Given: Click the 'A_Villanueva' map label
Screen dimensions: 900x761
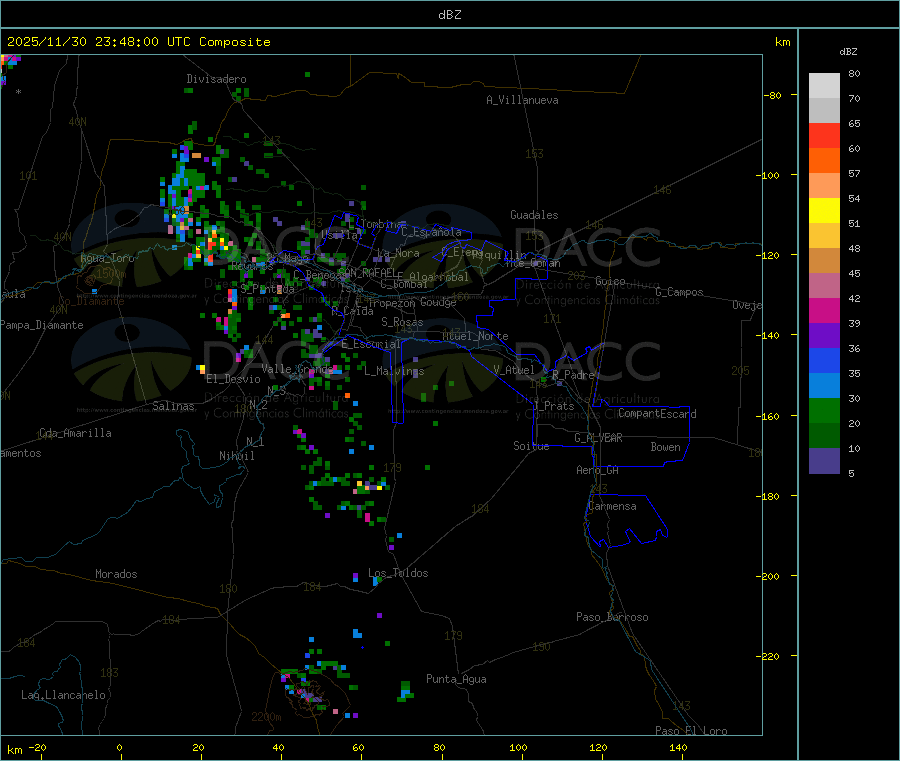Looking at the screenshot, I should pyautogui.click(x=522, y=100).
